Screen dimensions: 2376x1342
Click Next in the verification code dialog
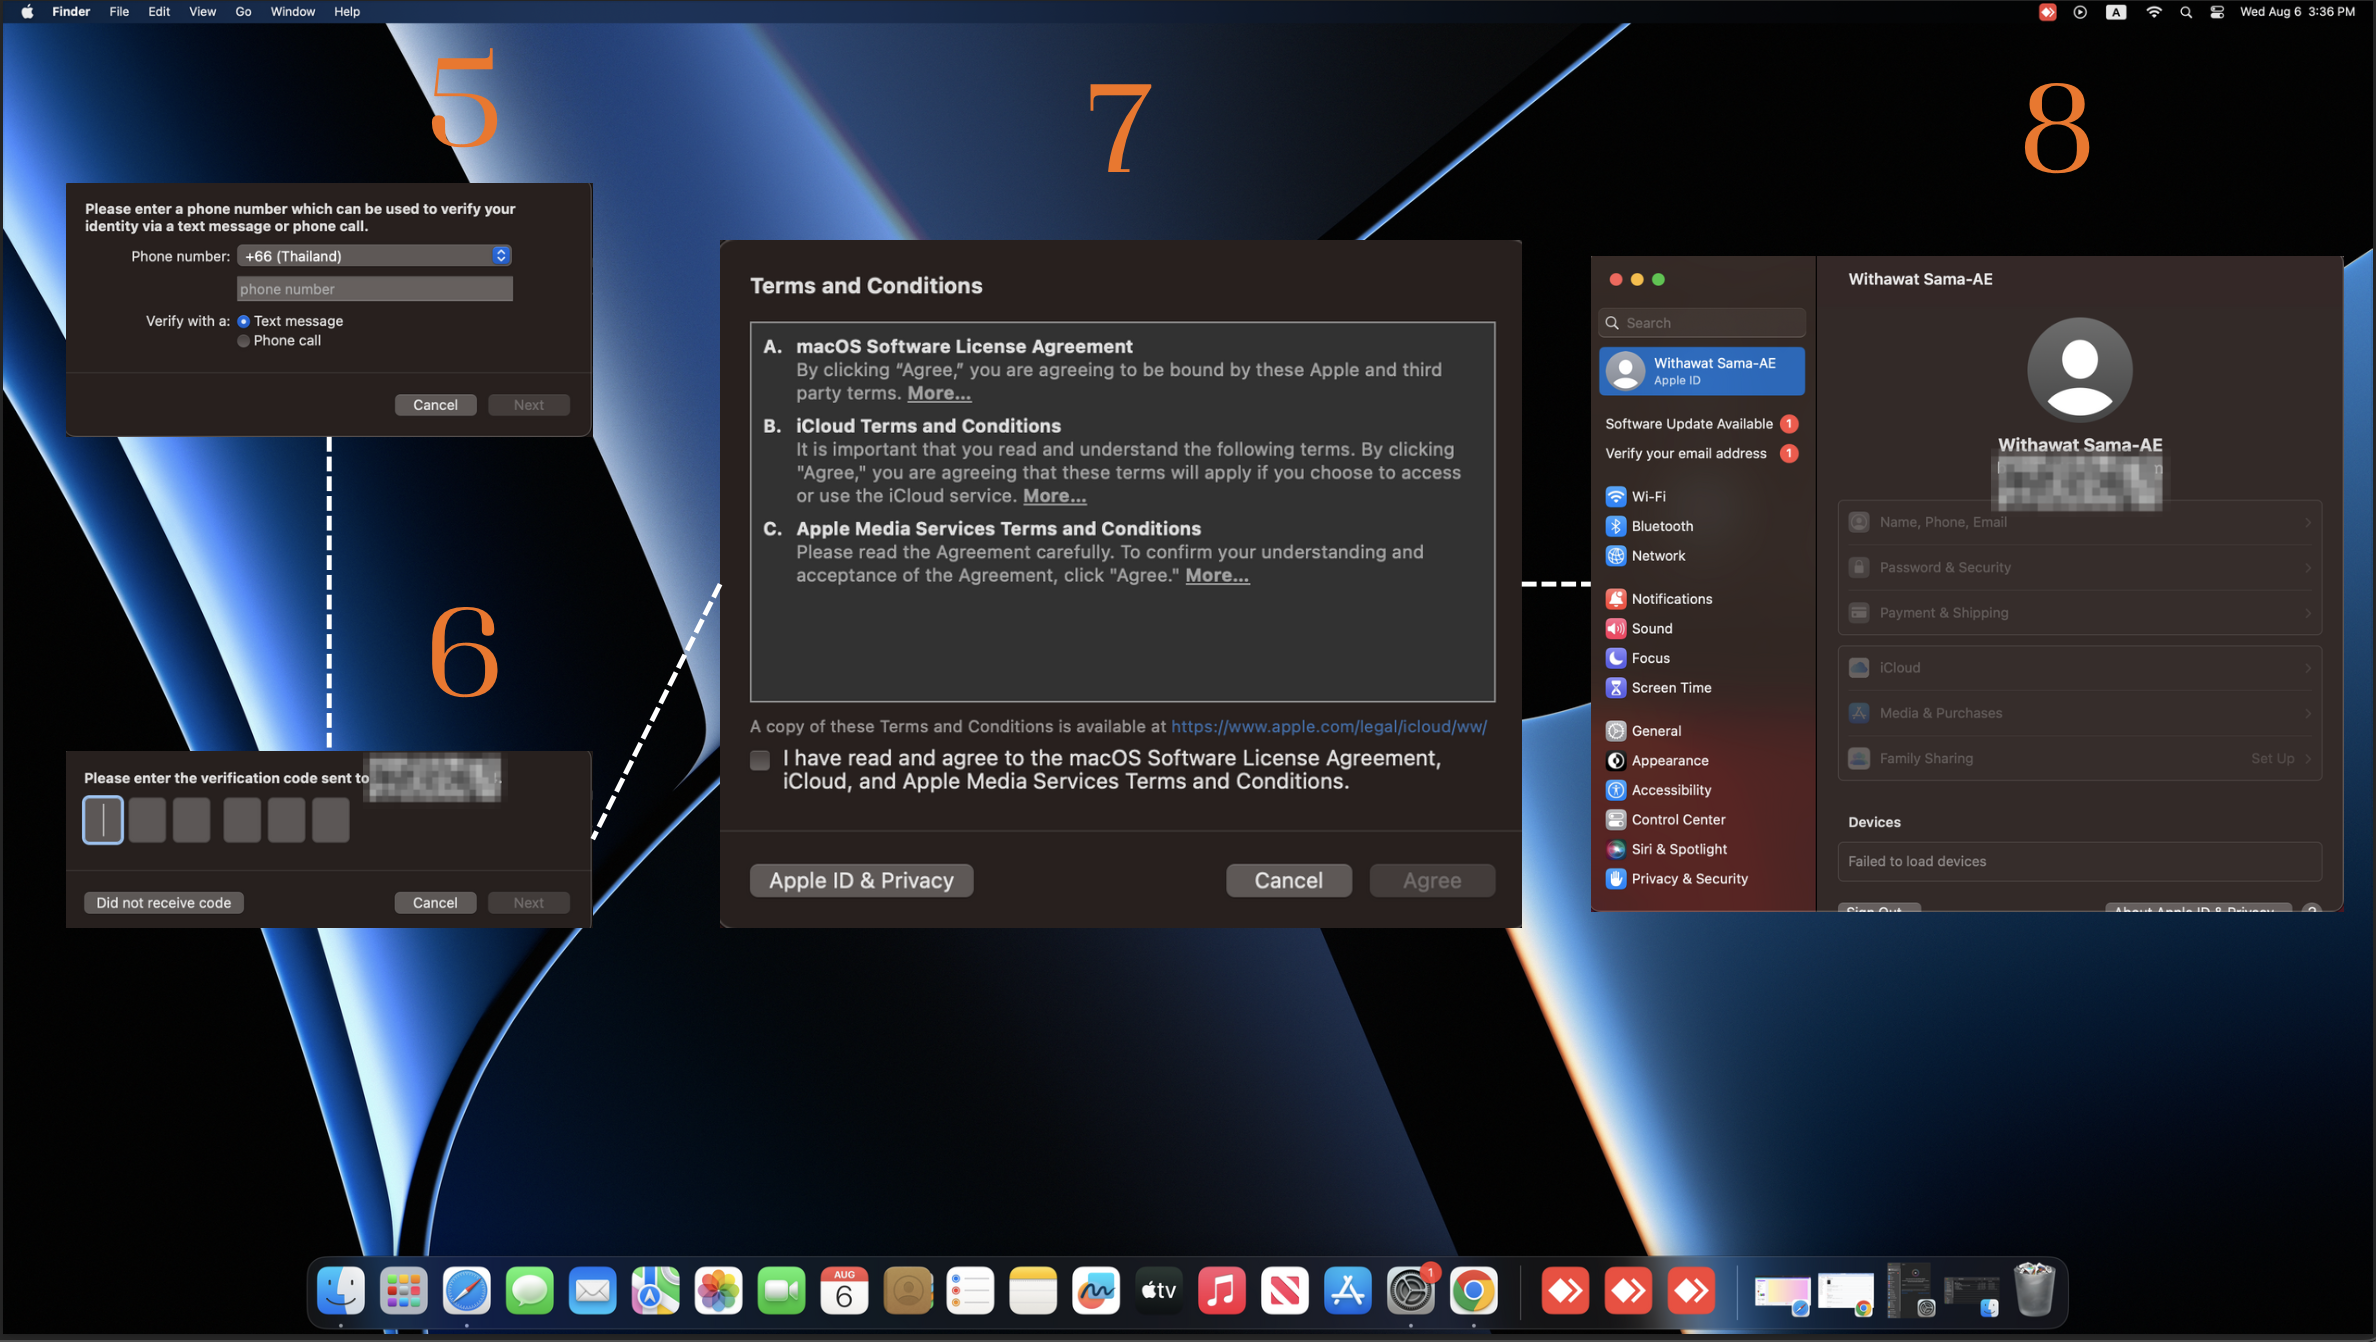tap(529, 903)
